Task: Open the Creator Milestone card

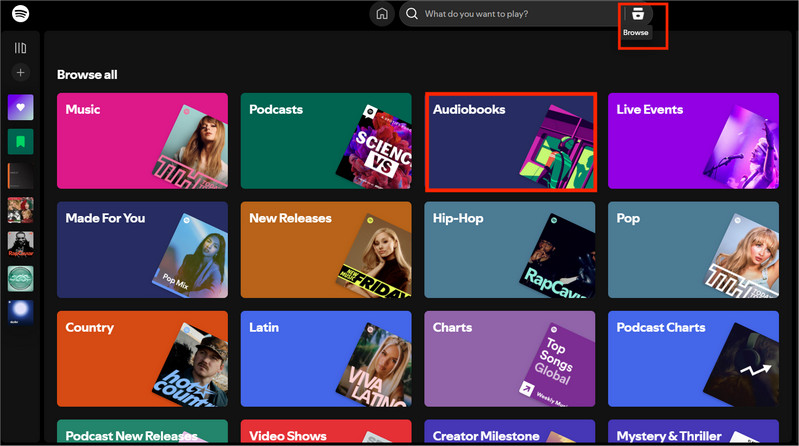Action: [510, 431]
